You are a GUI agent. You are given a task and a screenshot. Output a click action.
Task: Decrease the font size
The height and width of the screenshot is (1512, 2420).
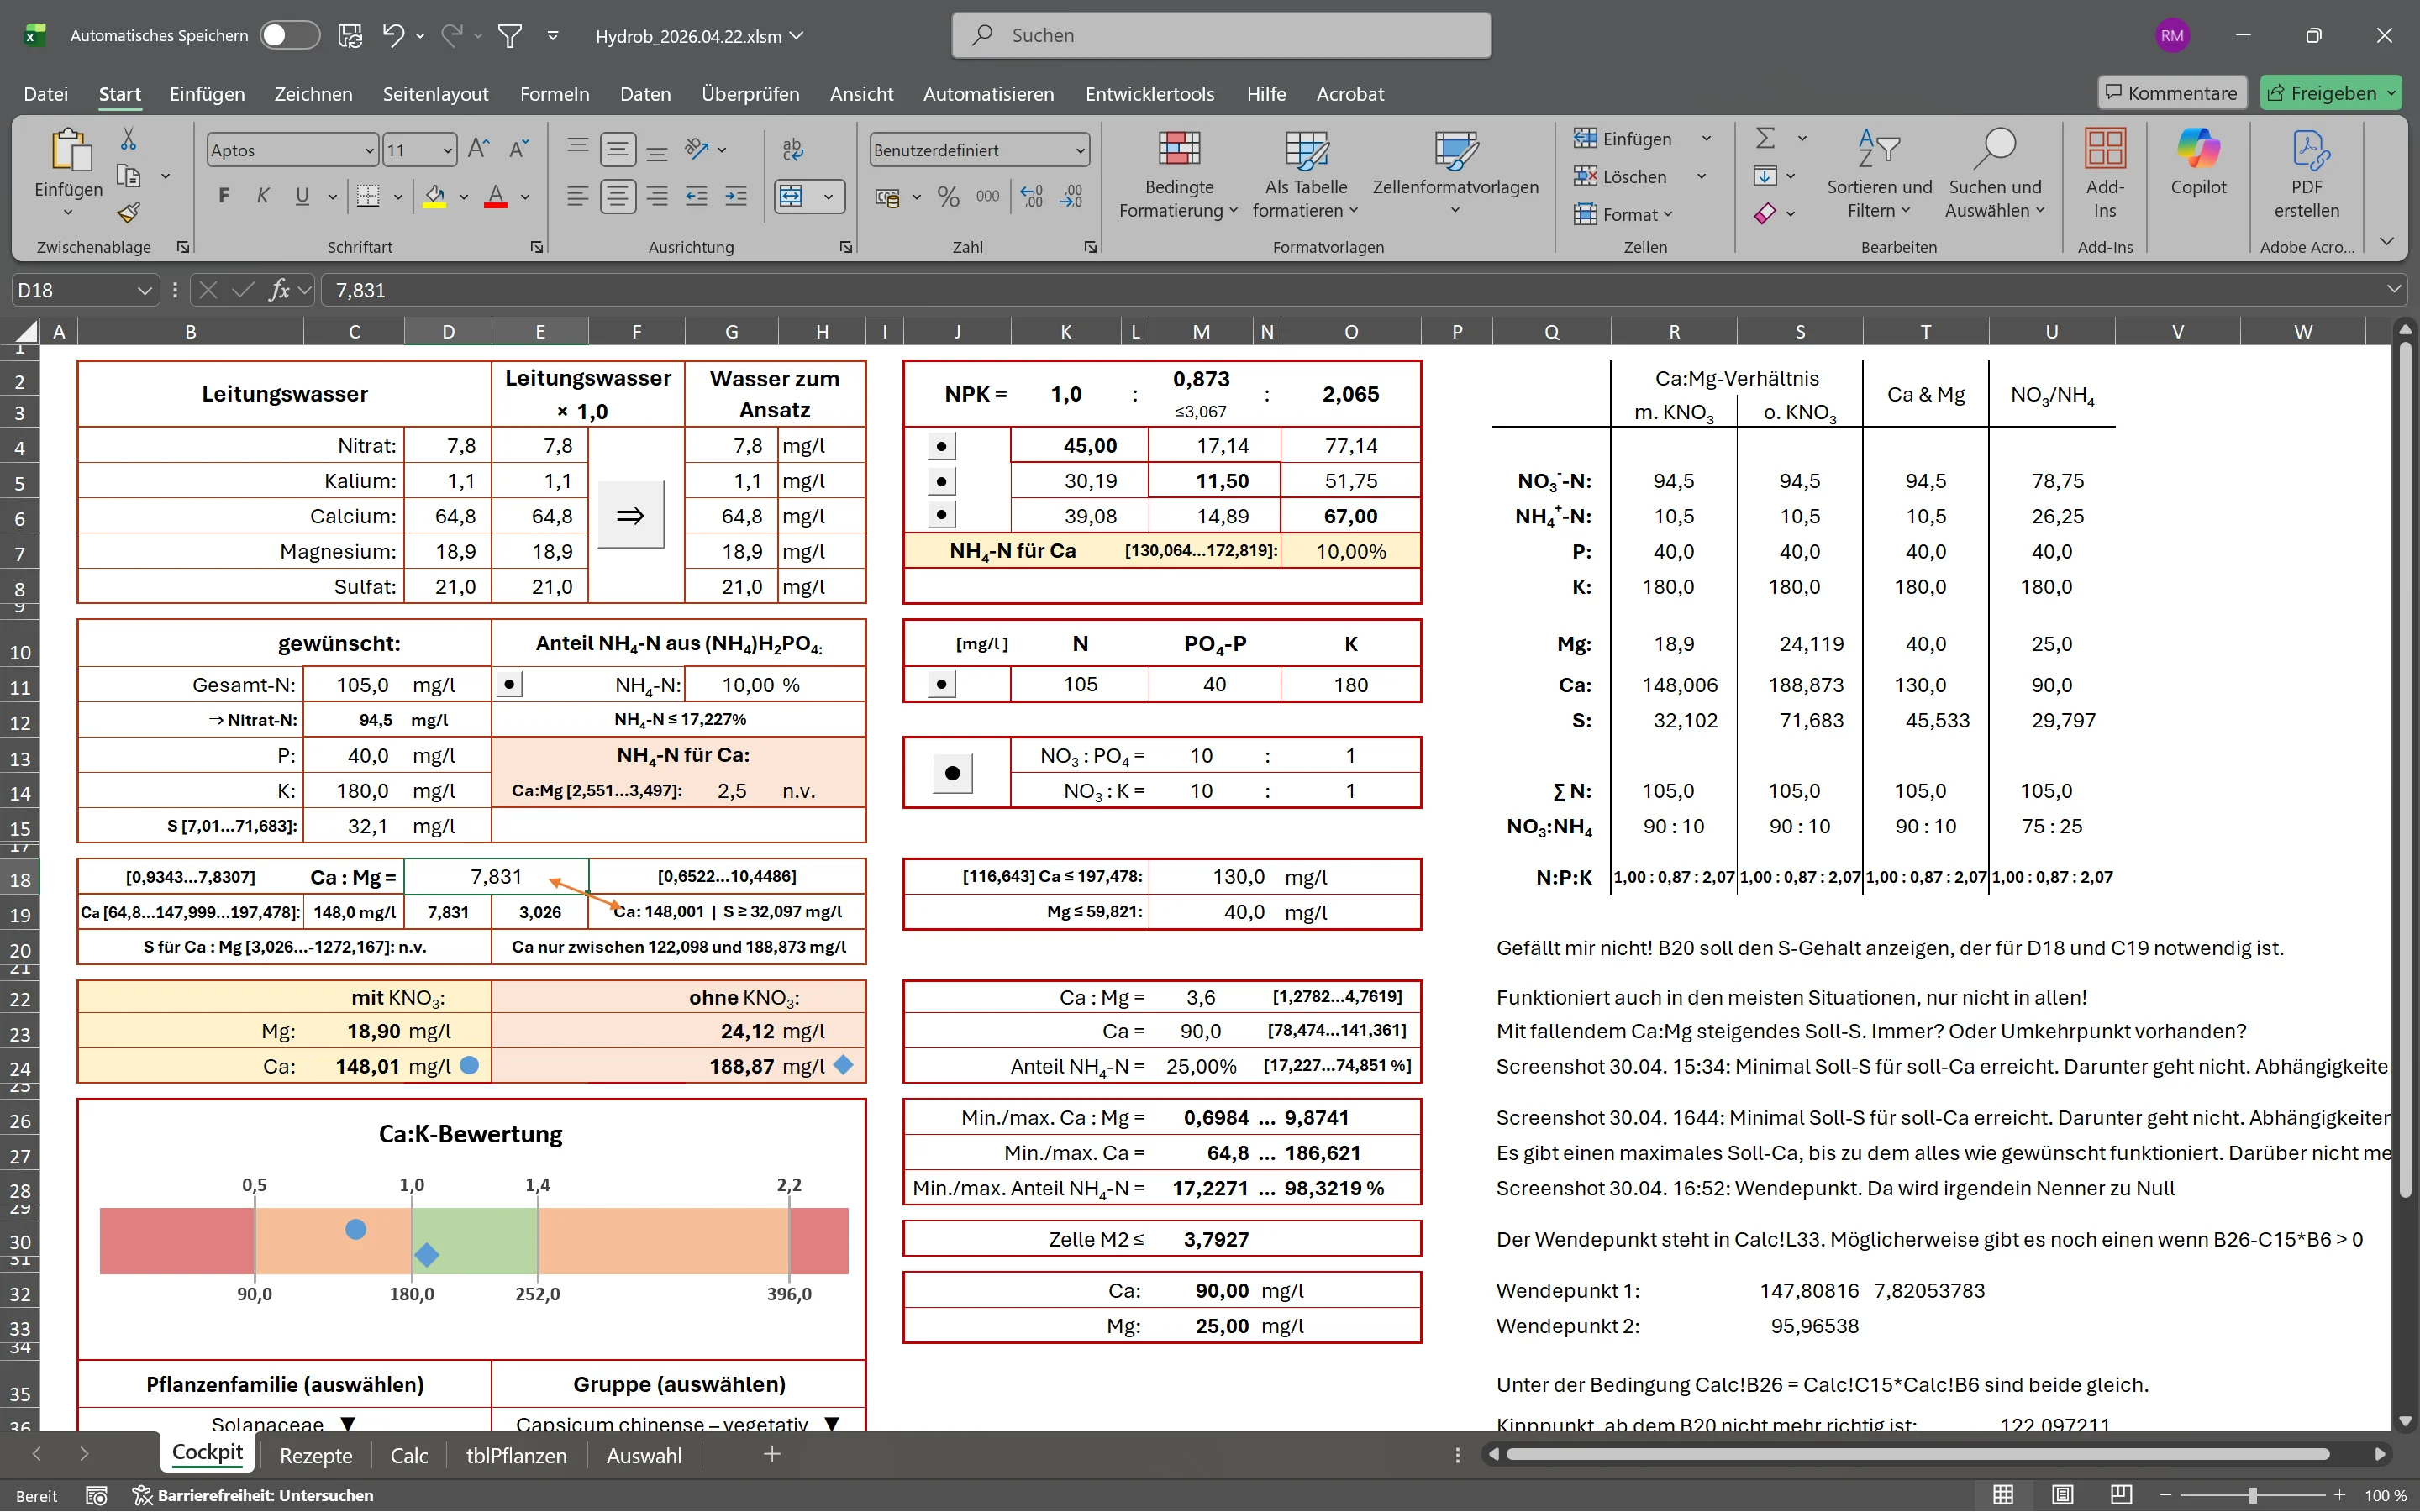point(518,150)
